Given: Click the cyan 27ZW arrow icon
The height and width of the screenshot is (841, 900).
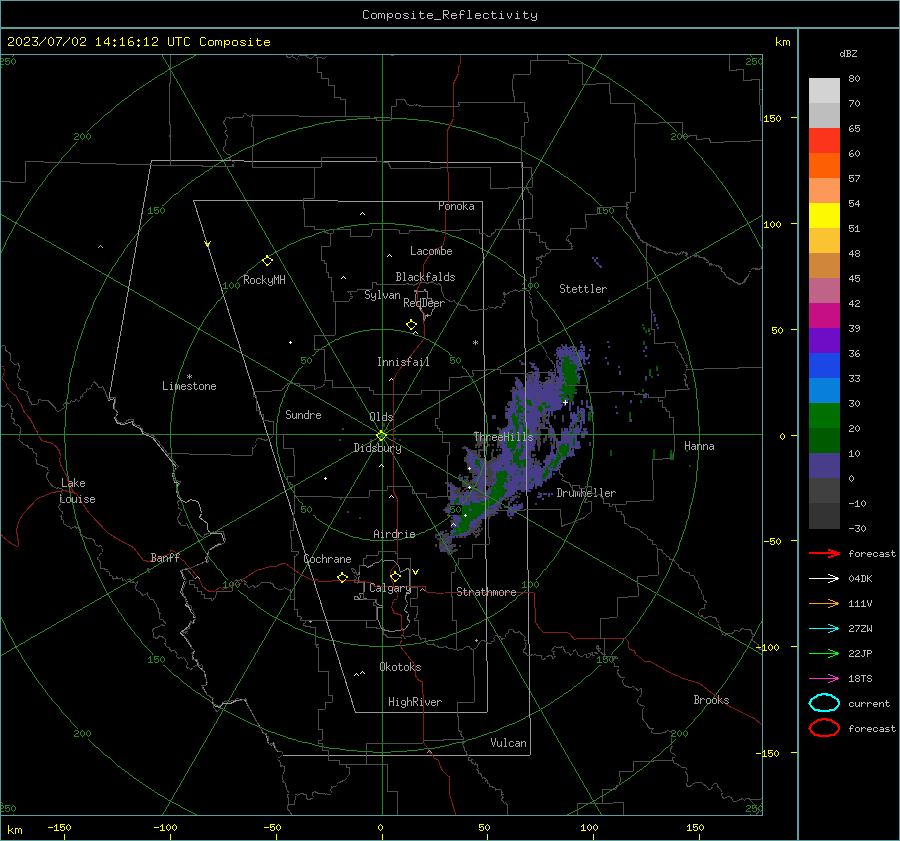Looking at the screenshot, I should (824, 629).
